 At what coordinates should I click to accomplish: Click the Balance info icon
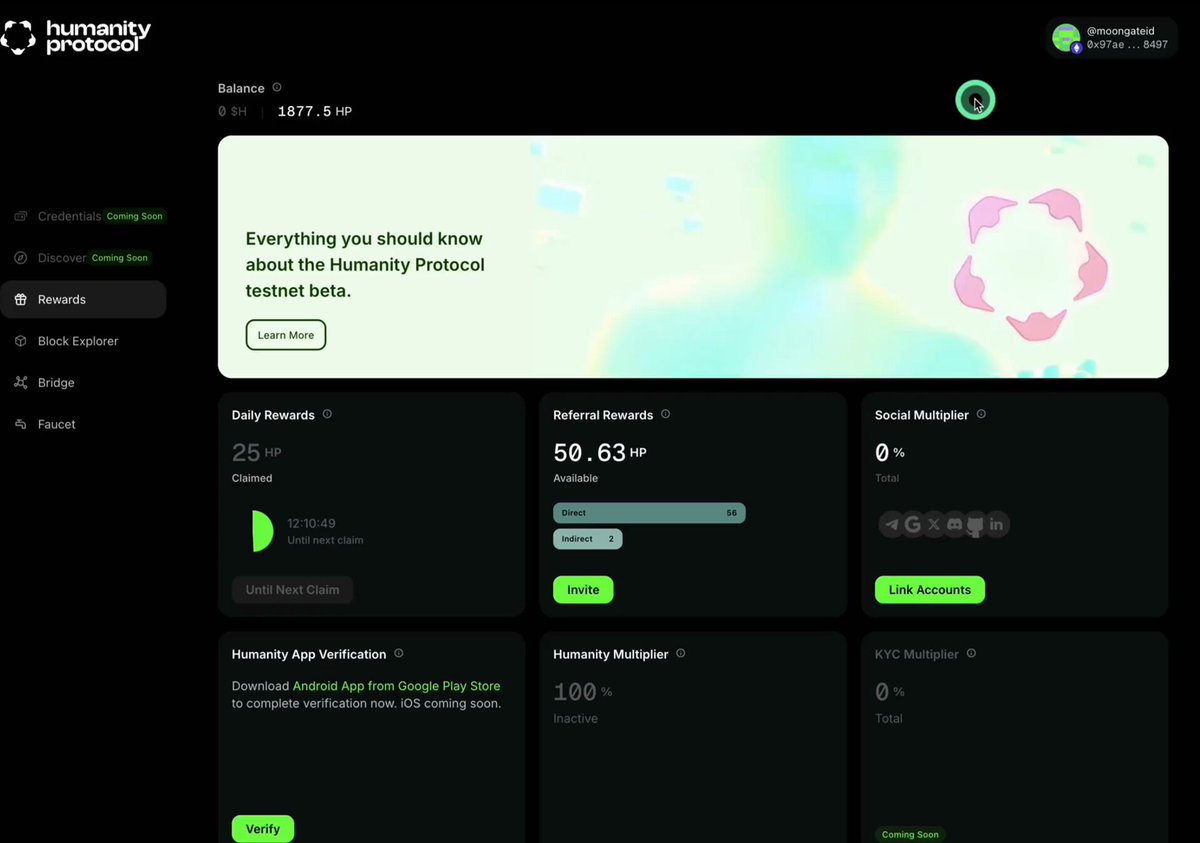(277, 87)
